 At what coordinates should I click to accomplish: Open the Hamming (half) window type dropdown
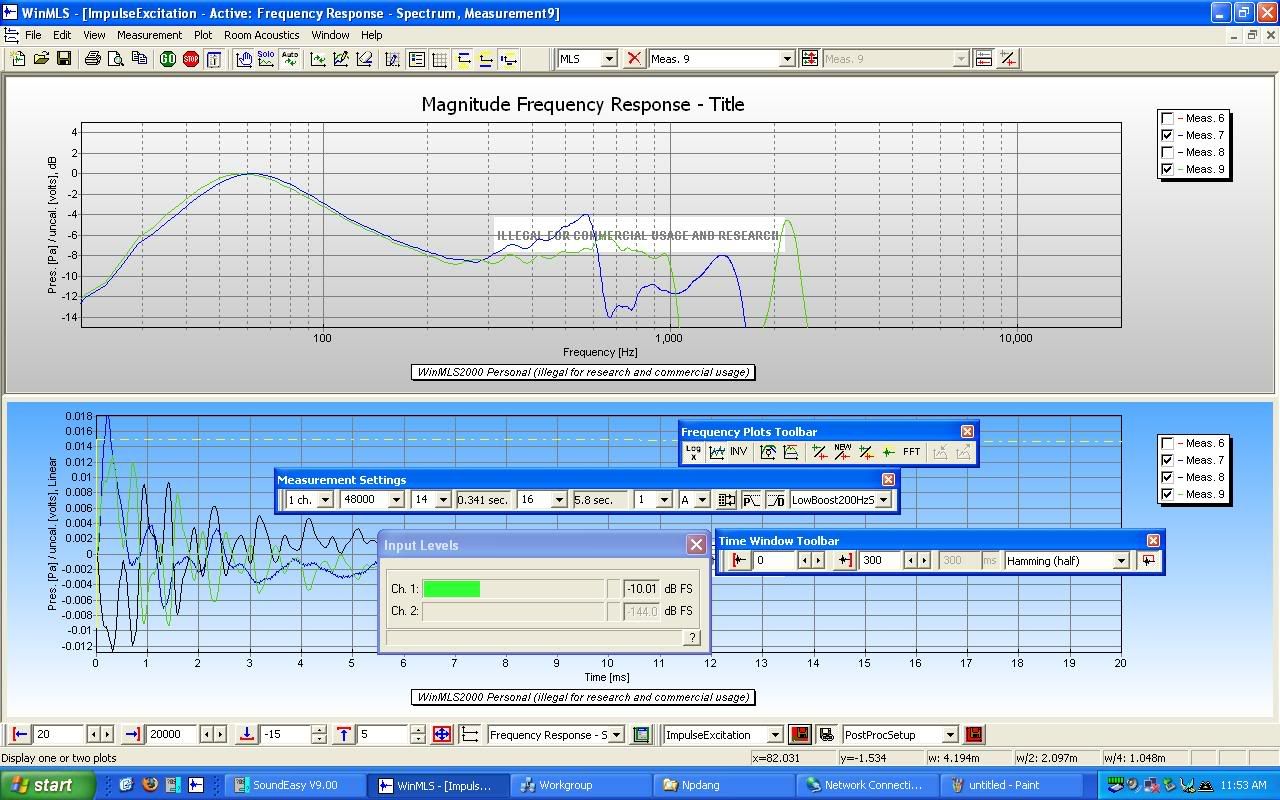point(1121,561)
